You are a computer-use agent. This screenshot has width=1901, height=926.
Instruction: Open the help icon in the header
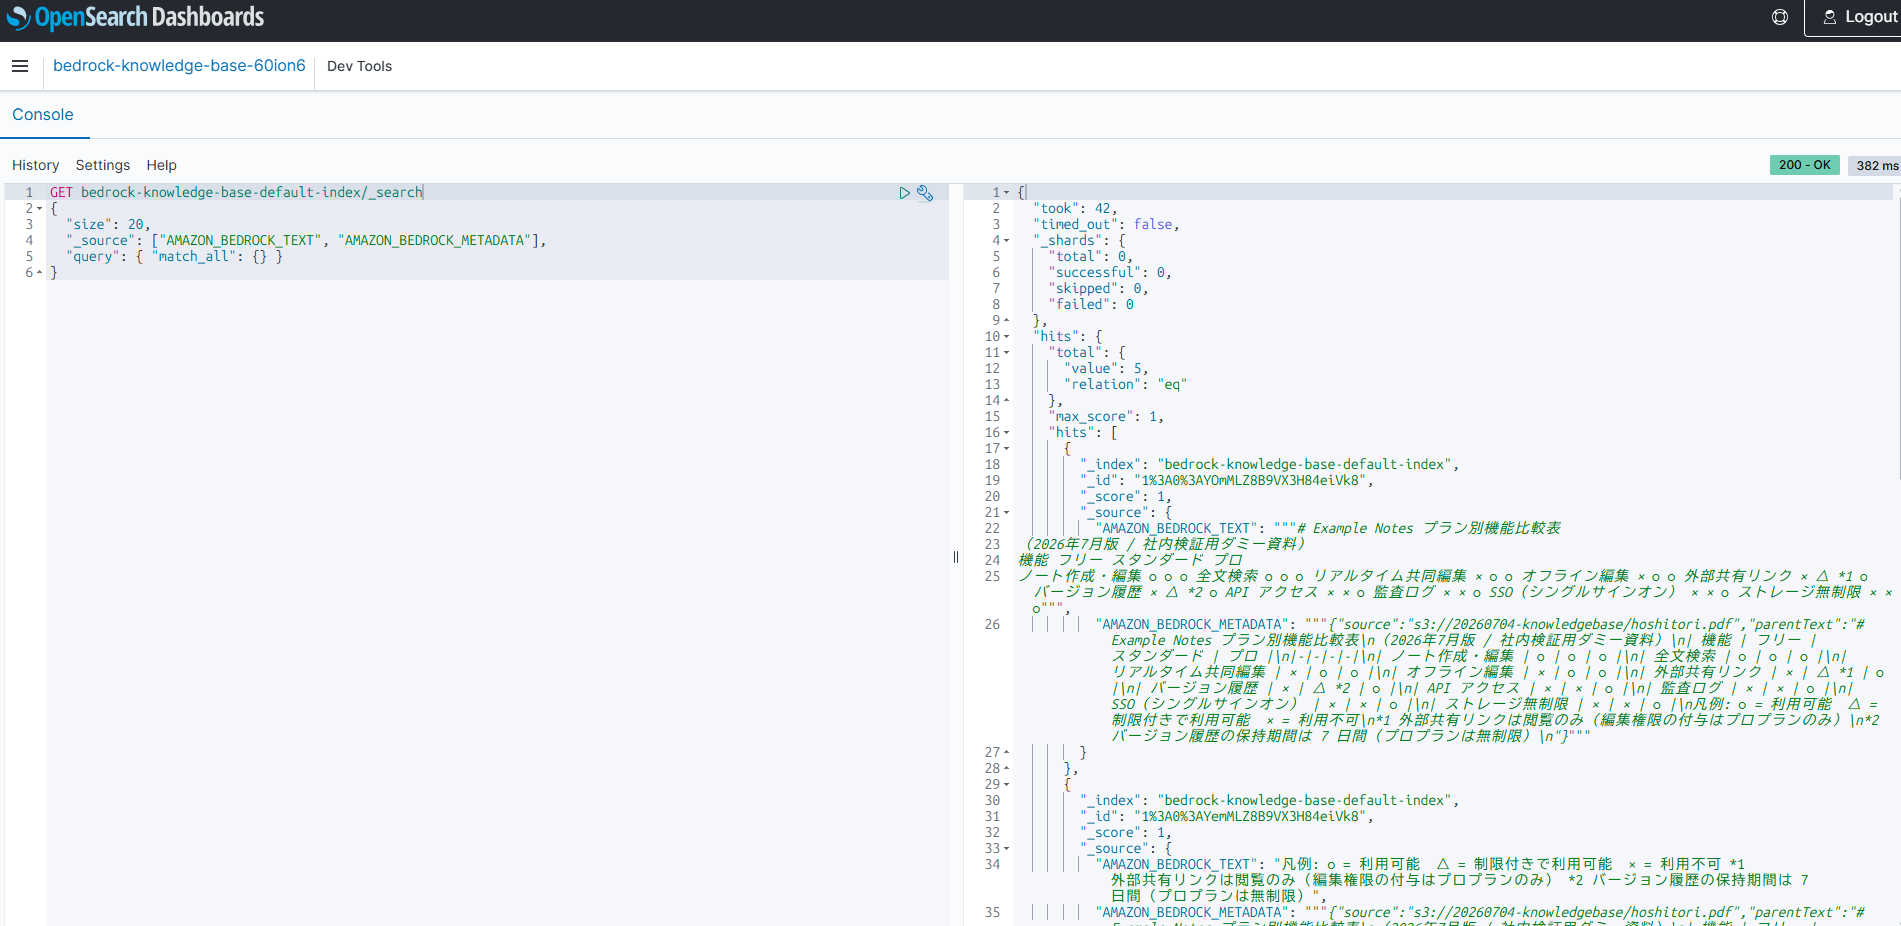(x=1780, y=17)
